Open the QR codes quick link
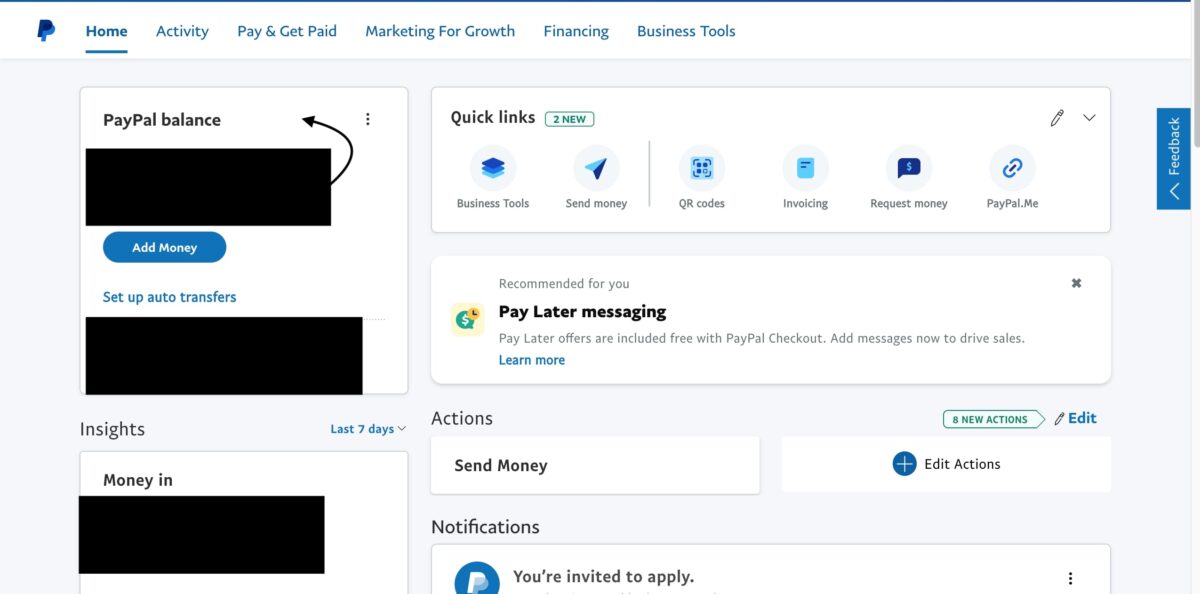This screenshot has height=594, width=1200. click(x=701, y=169)
